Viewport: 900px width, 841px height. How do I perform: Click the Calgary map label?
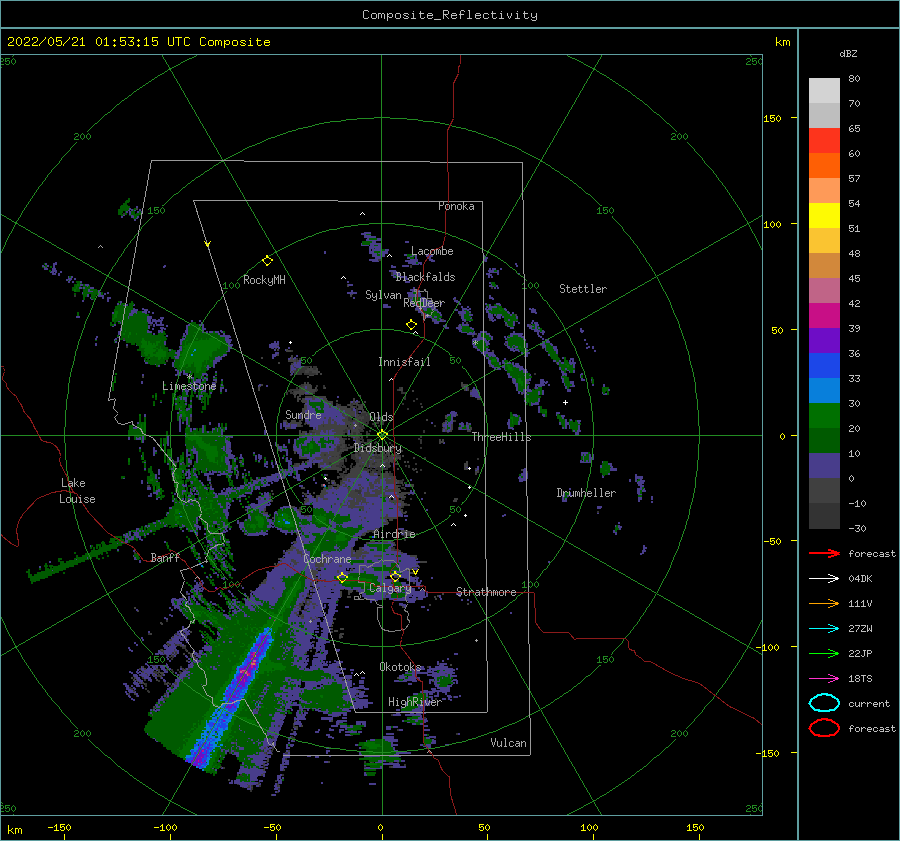(390, 588)
